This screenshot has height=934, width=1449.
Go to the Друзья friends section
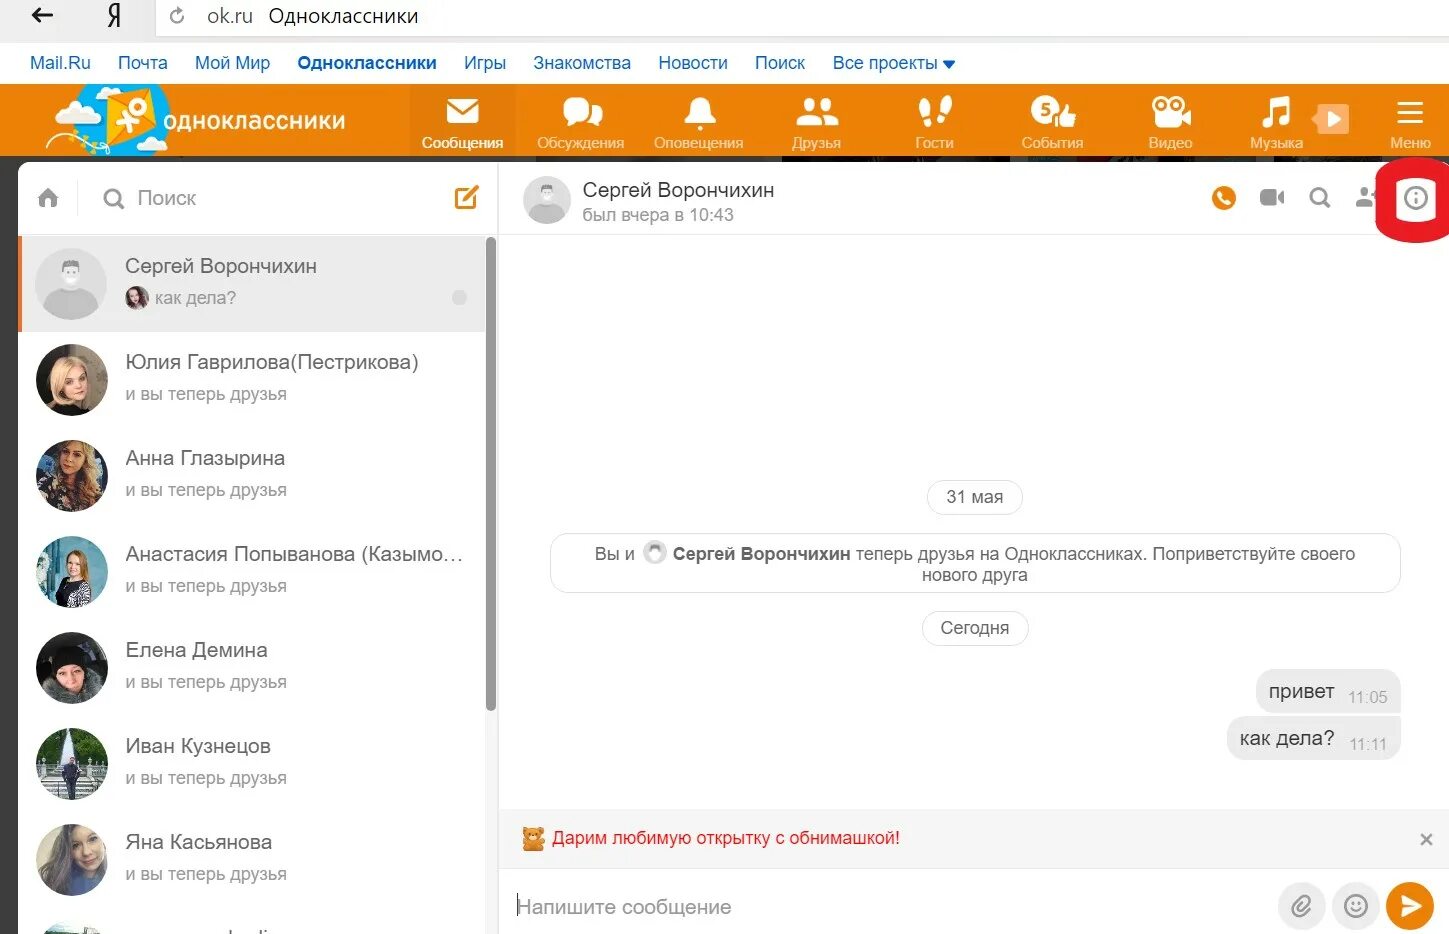[817, 122]
